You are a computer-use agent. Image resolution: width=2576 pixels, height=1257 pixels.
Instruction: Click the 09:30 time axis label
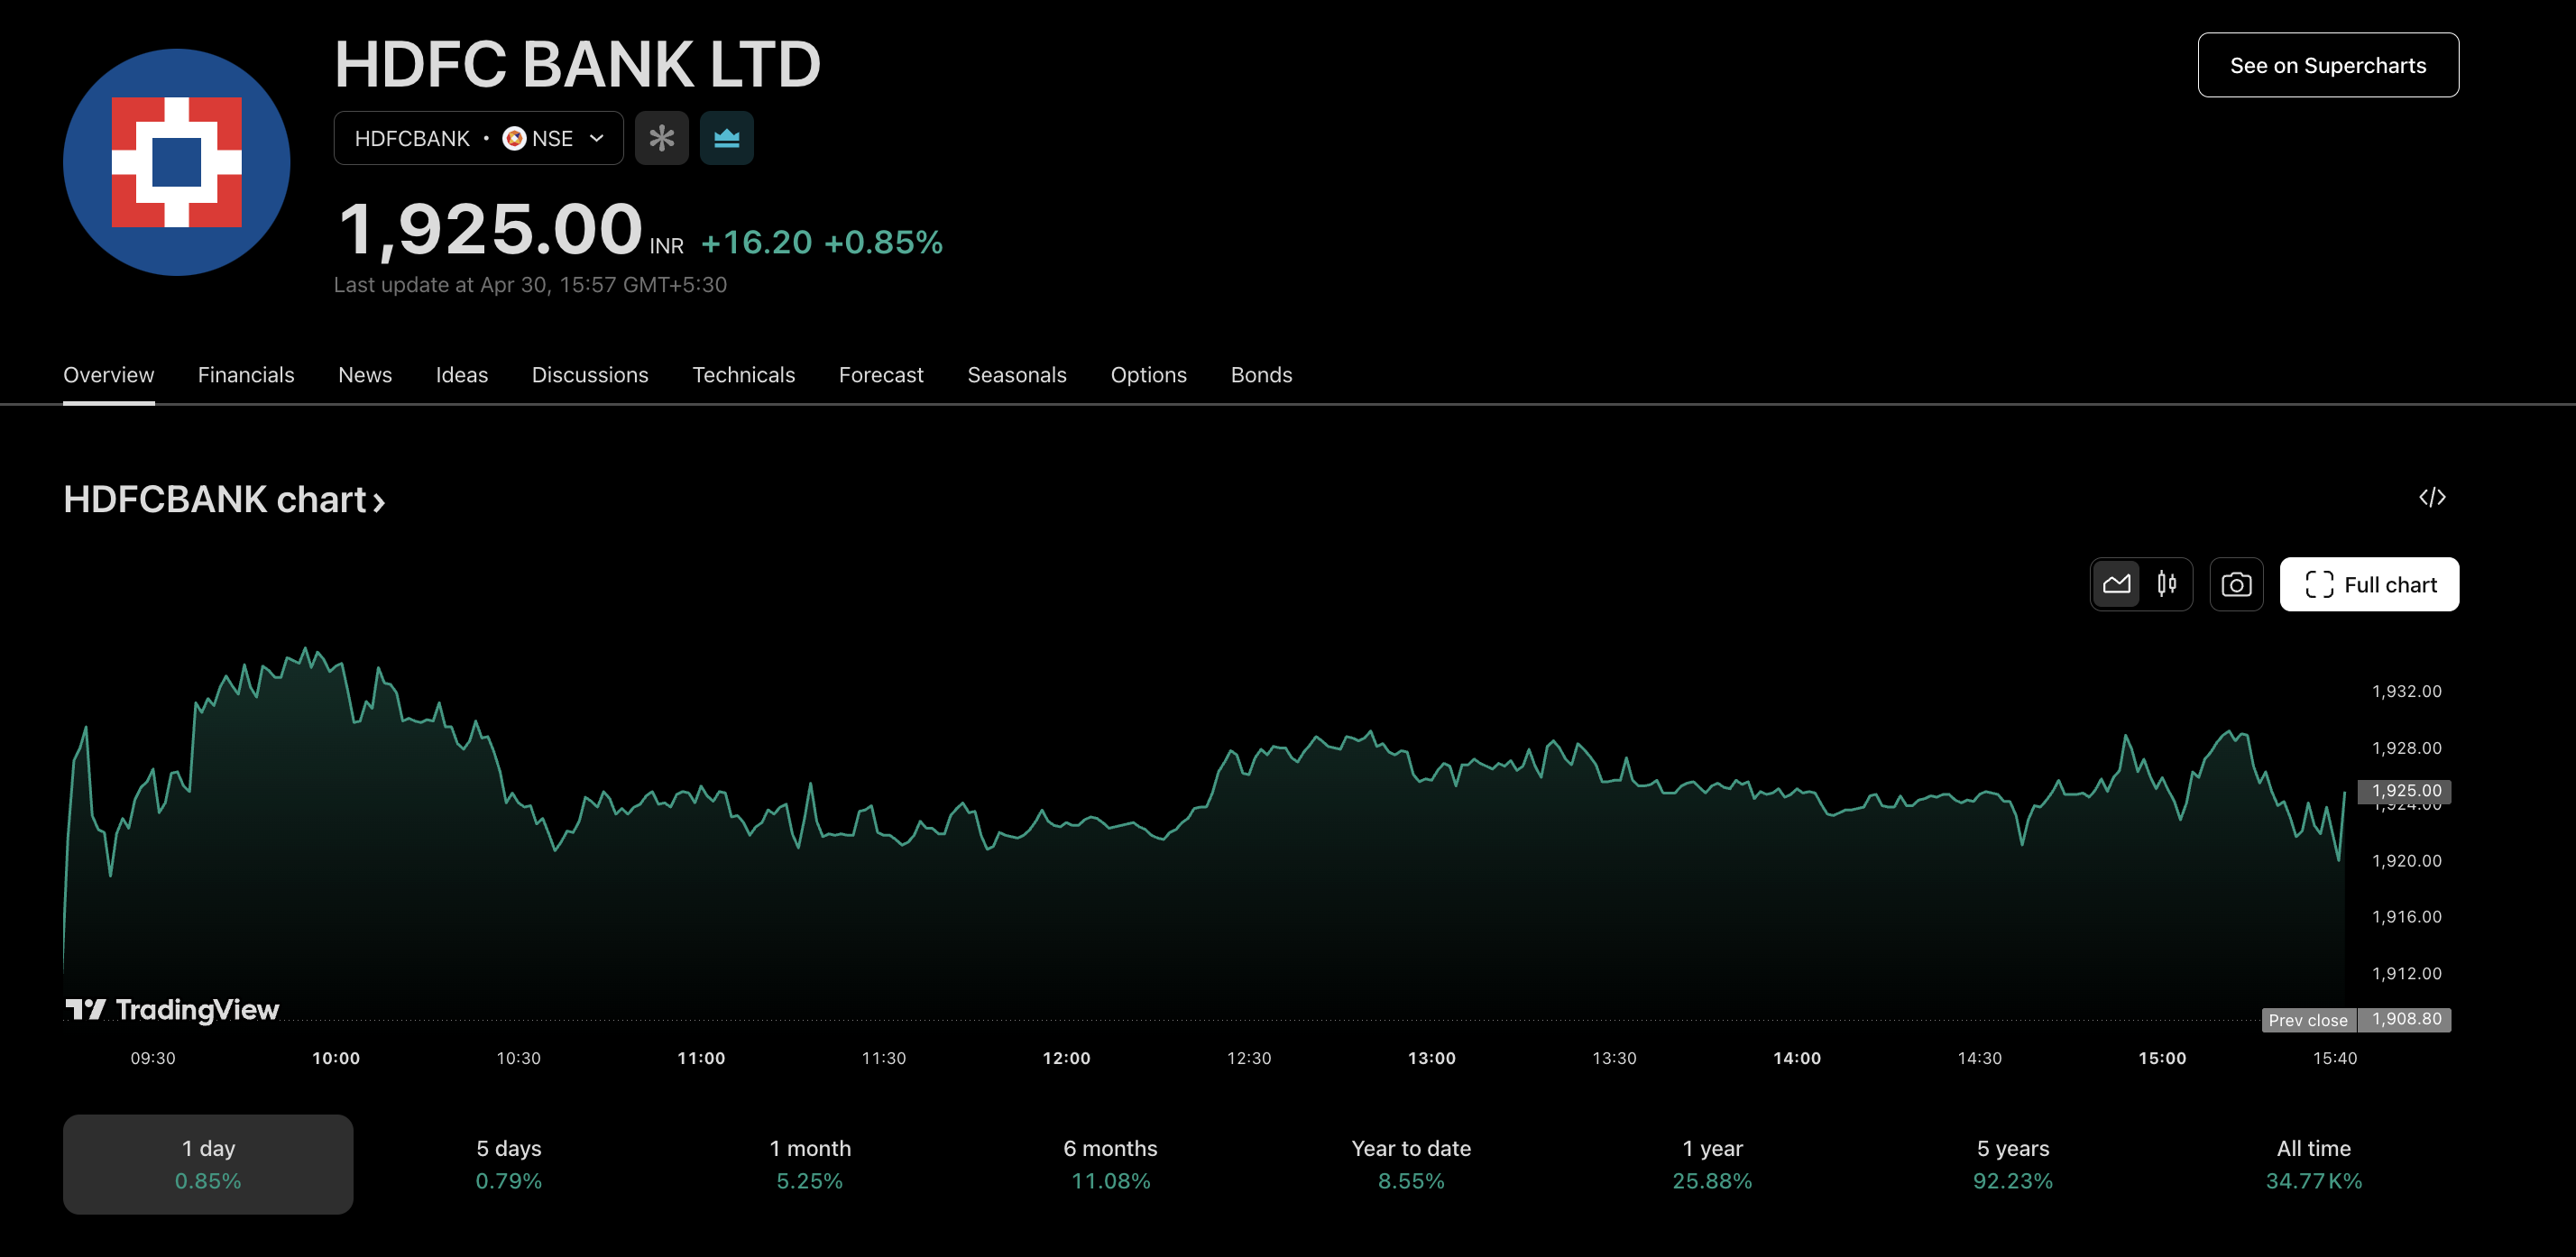(x=153, y=1058)
